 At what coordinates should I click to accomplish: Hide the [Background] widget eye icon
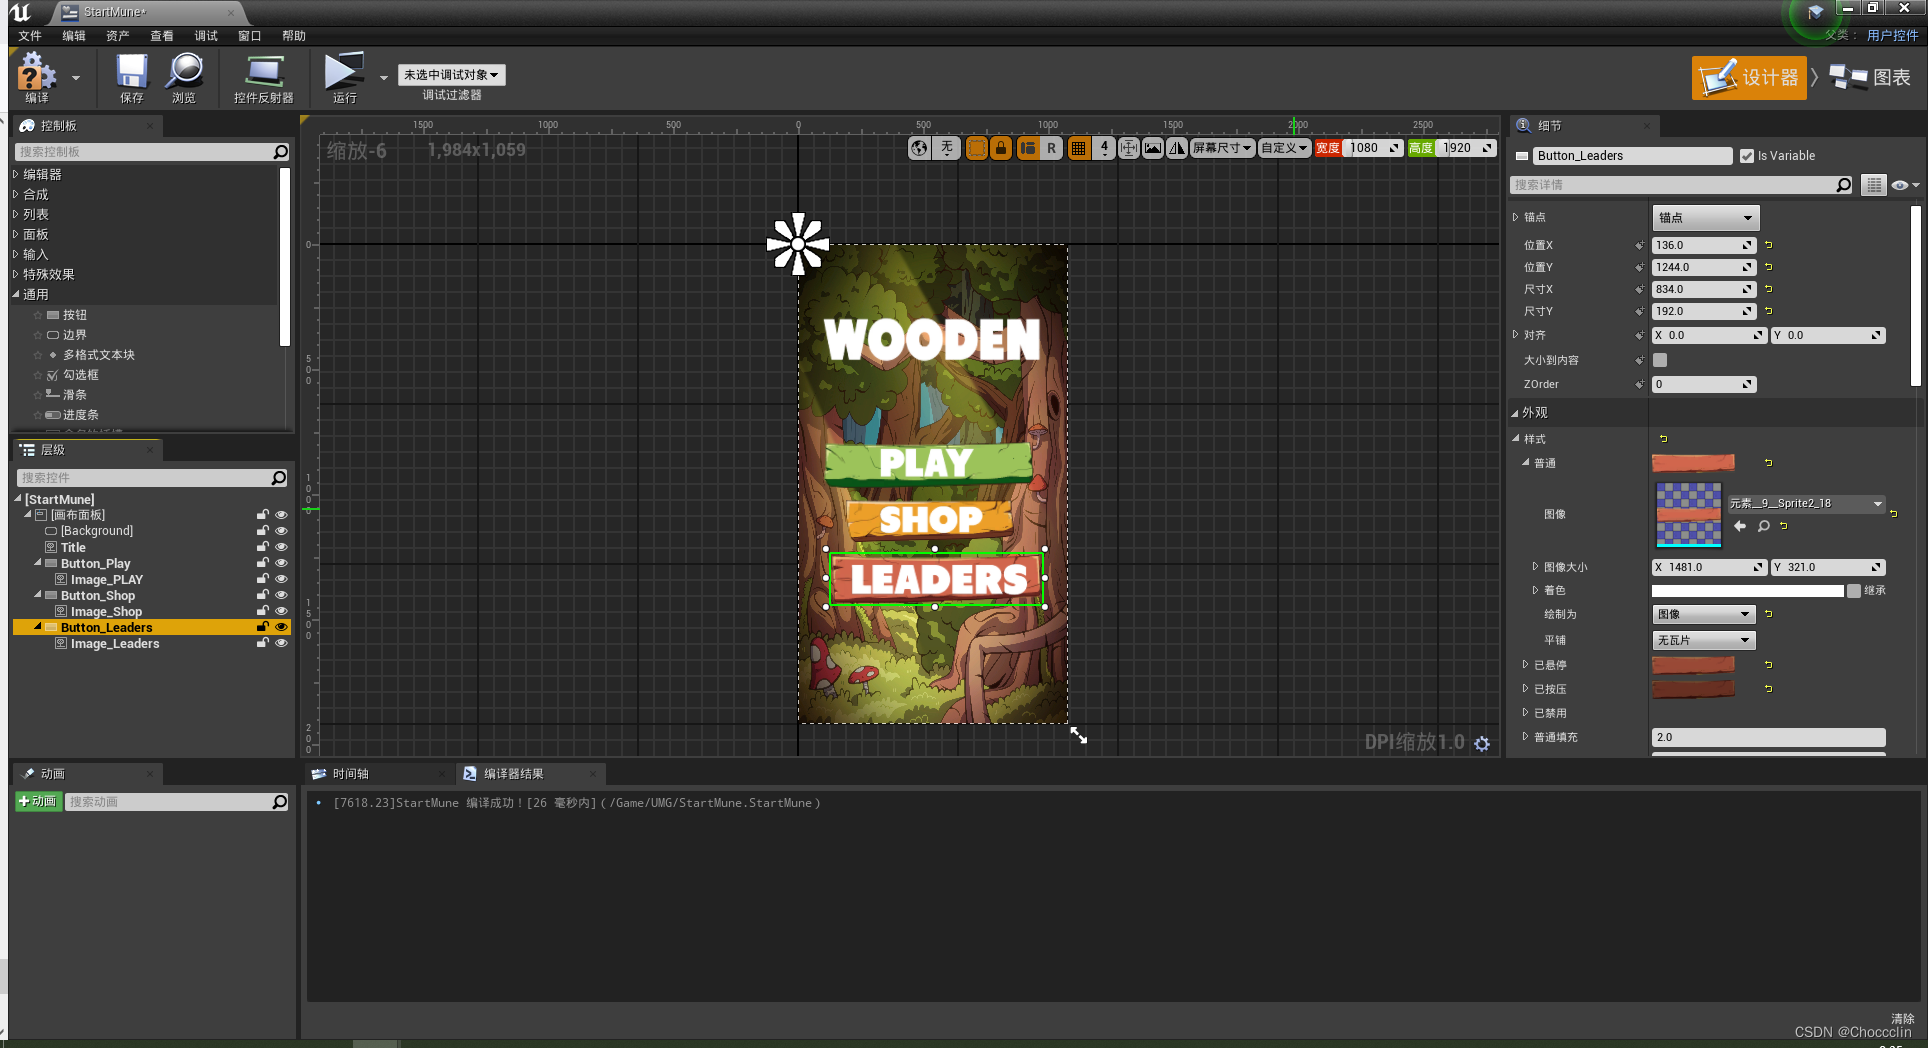pyautogui.click(x=281, y=531)
